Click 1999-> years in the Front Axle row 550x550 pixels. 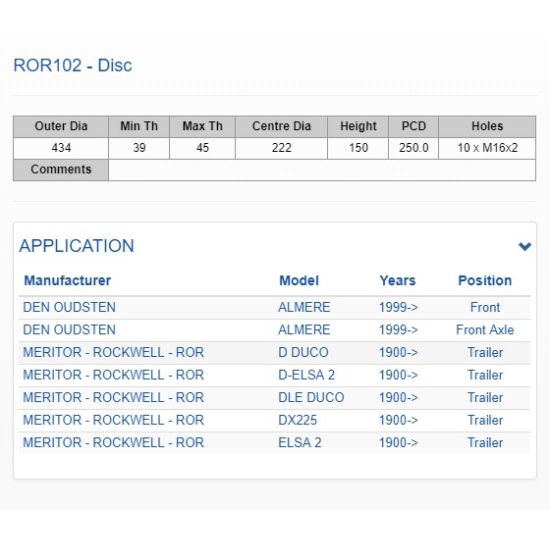click(398, 330)
